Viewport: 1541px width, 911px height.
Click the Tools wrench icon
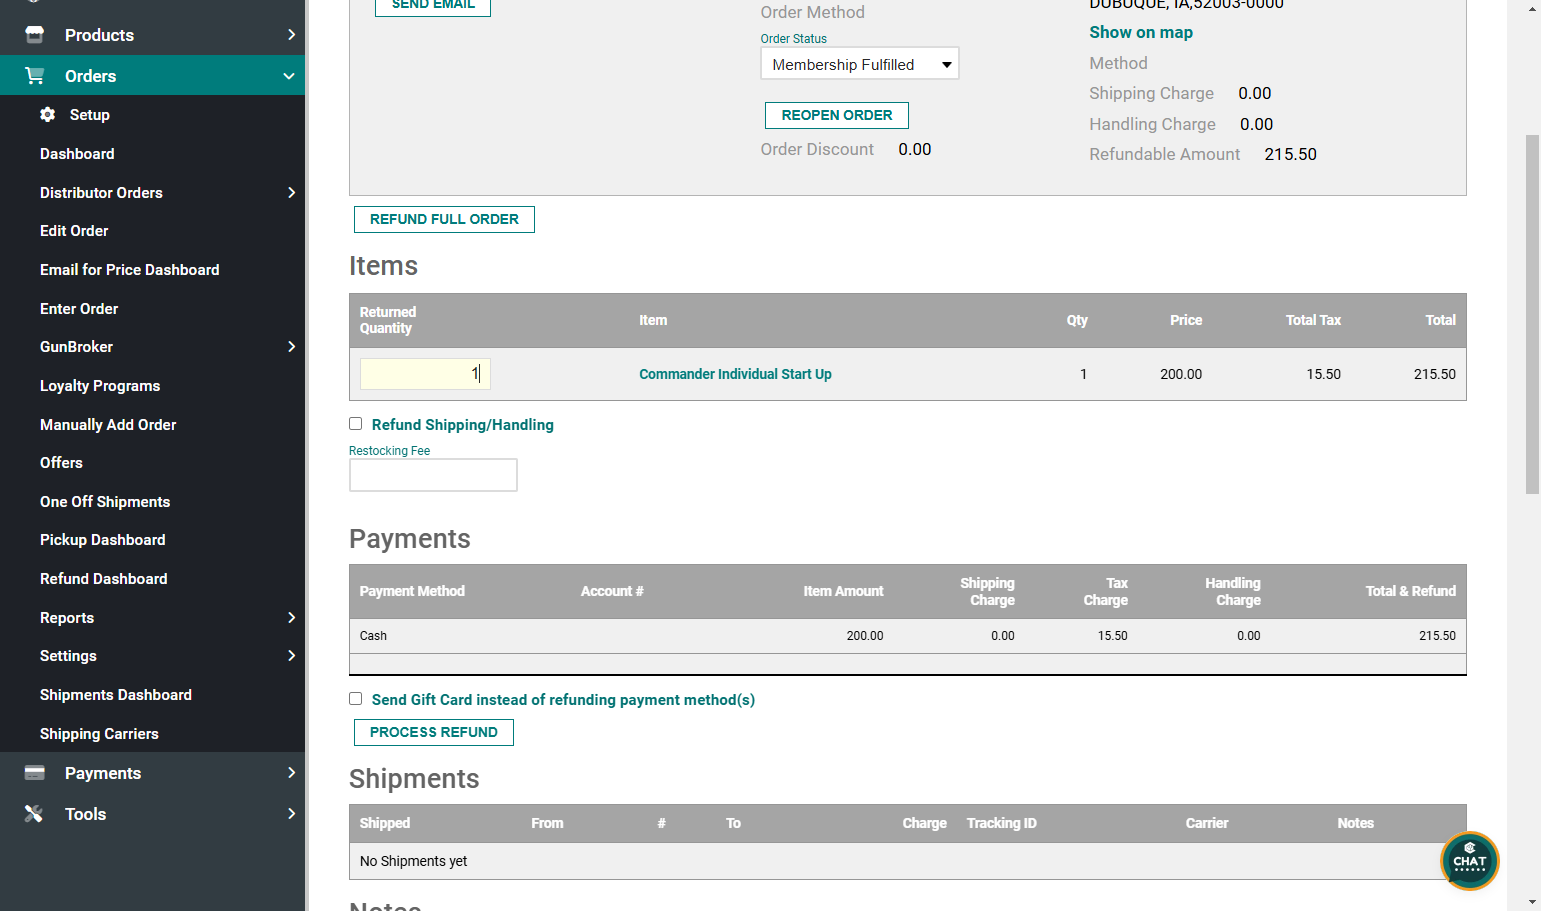(x=34, y=814)
